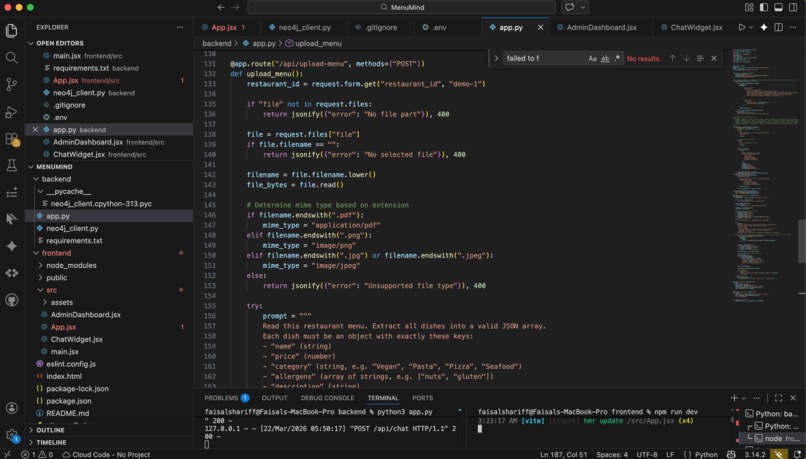
Task: Switch to the neo4j_client.py tab
Action: 305,27
